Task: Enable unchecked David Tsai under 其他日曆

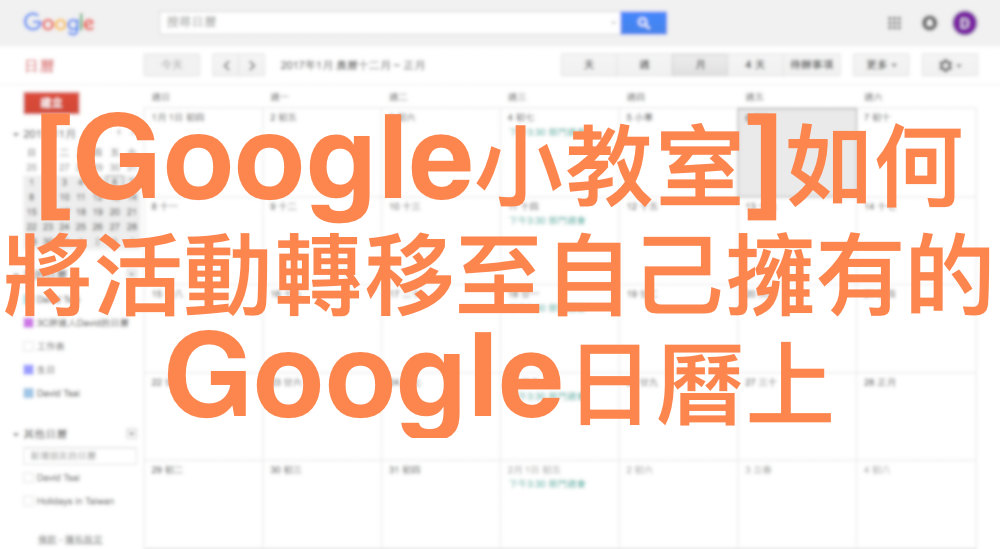Action: tap(28, 478)
